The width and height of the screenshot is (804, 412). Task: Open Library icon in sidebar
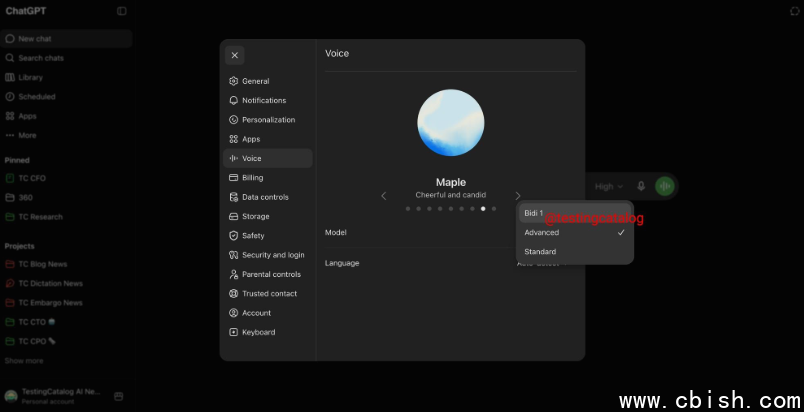[x=10, y=77]
